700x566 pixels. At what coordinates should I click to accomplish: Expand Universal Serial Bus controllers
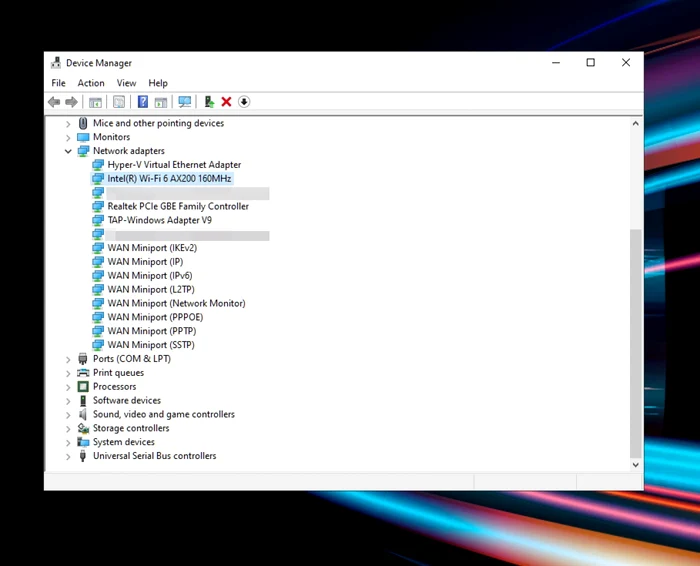pos(68,456)
